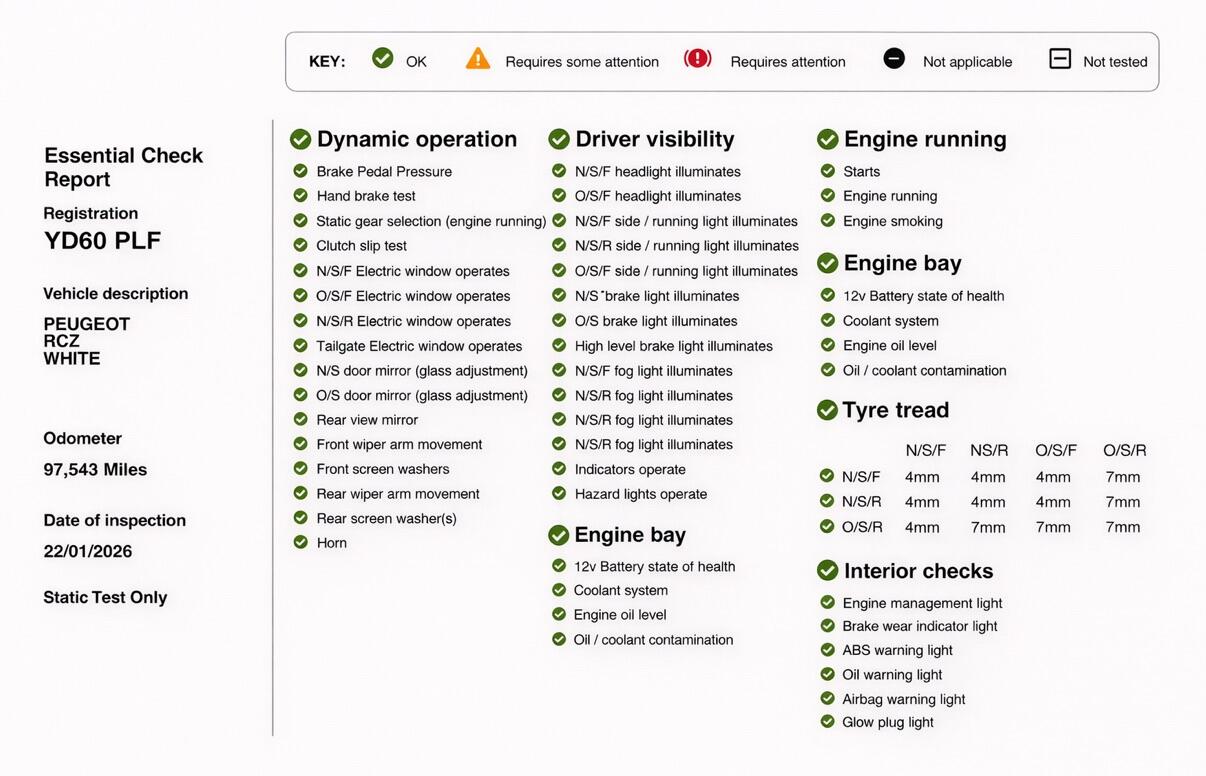Click the green OK checkmark in the key
The image size is (1206, 776).
(382, 59)
